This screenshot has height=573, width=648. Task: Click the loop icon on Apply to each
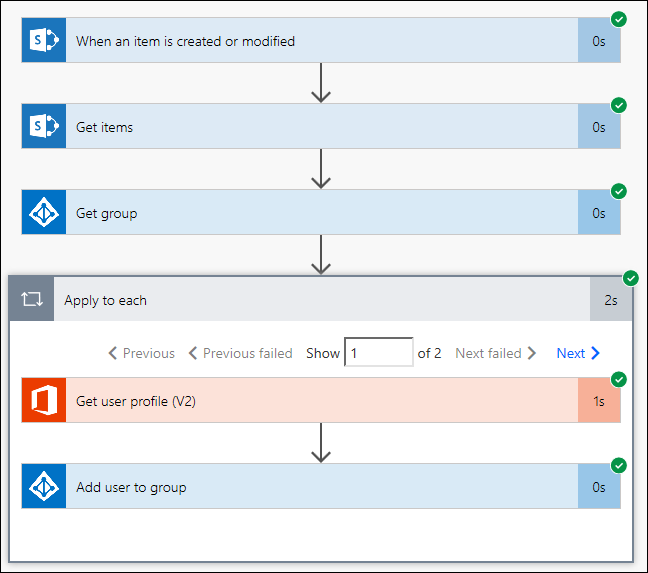click(31, 300)
